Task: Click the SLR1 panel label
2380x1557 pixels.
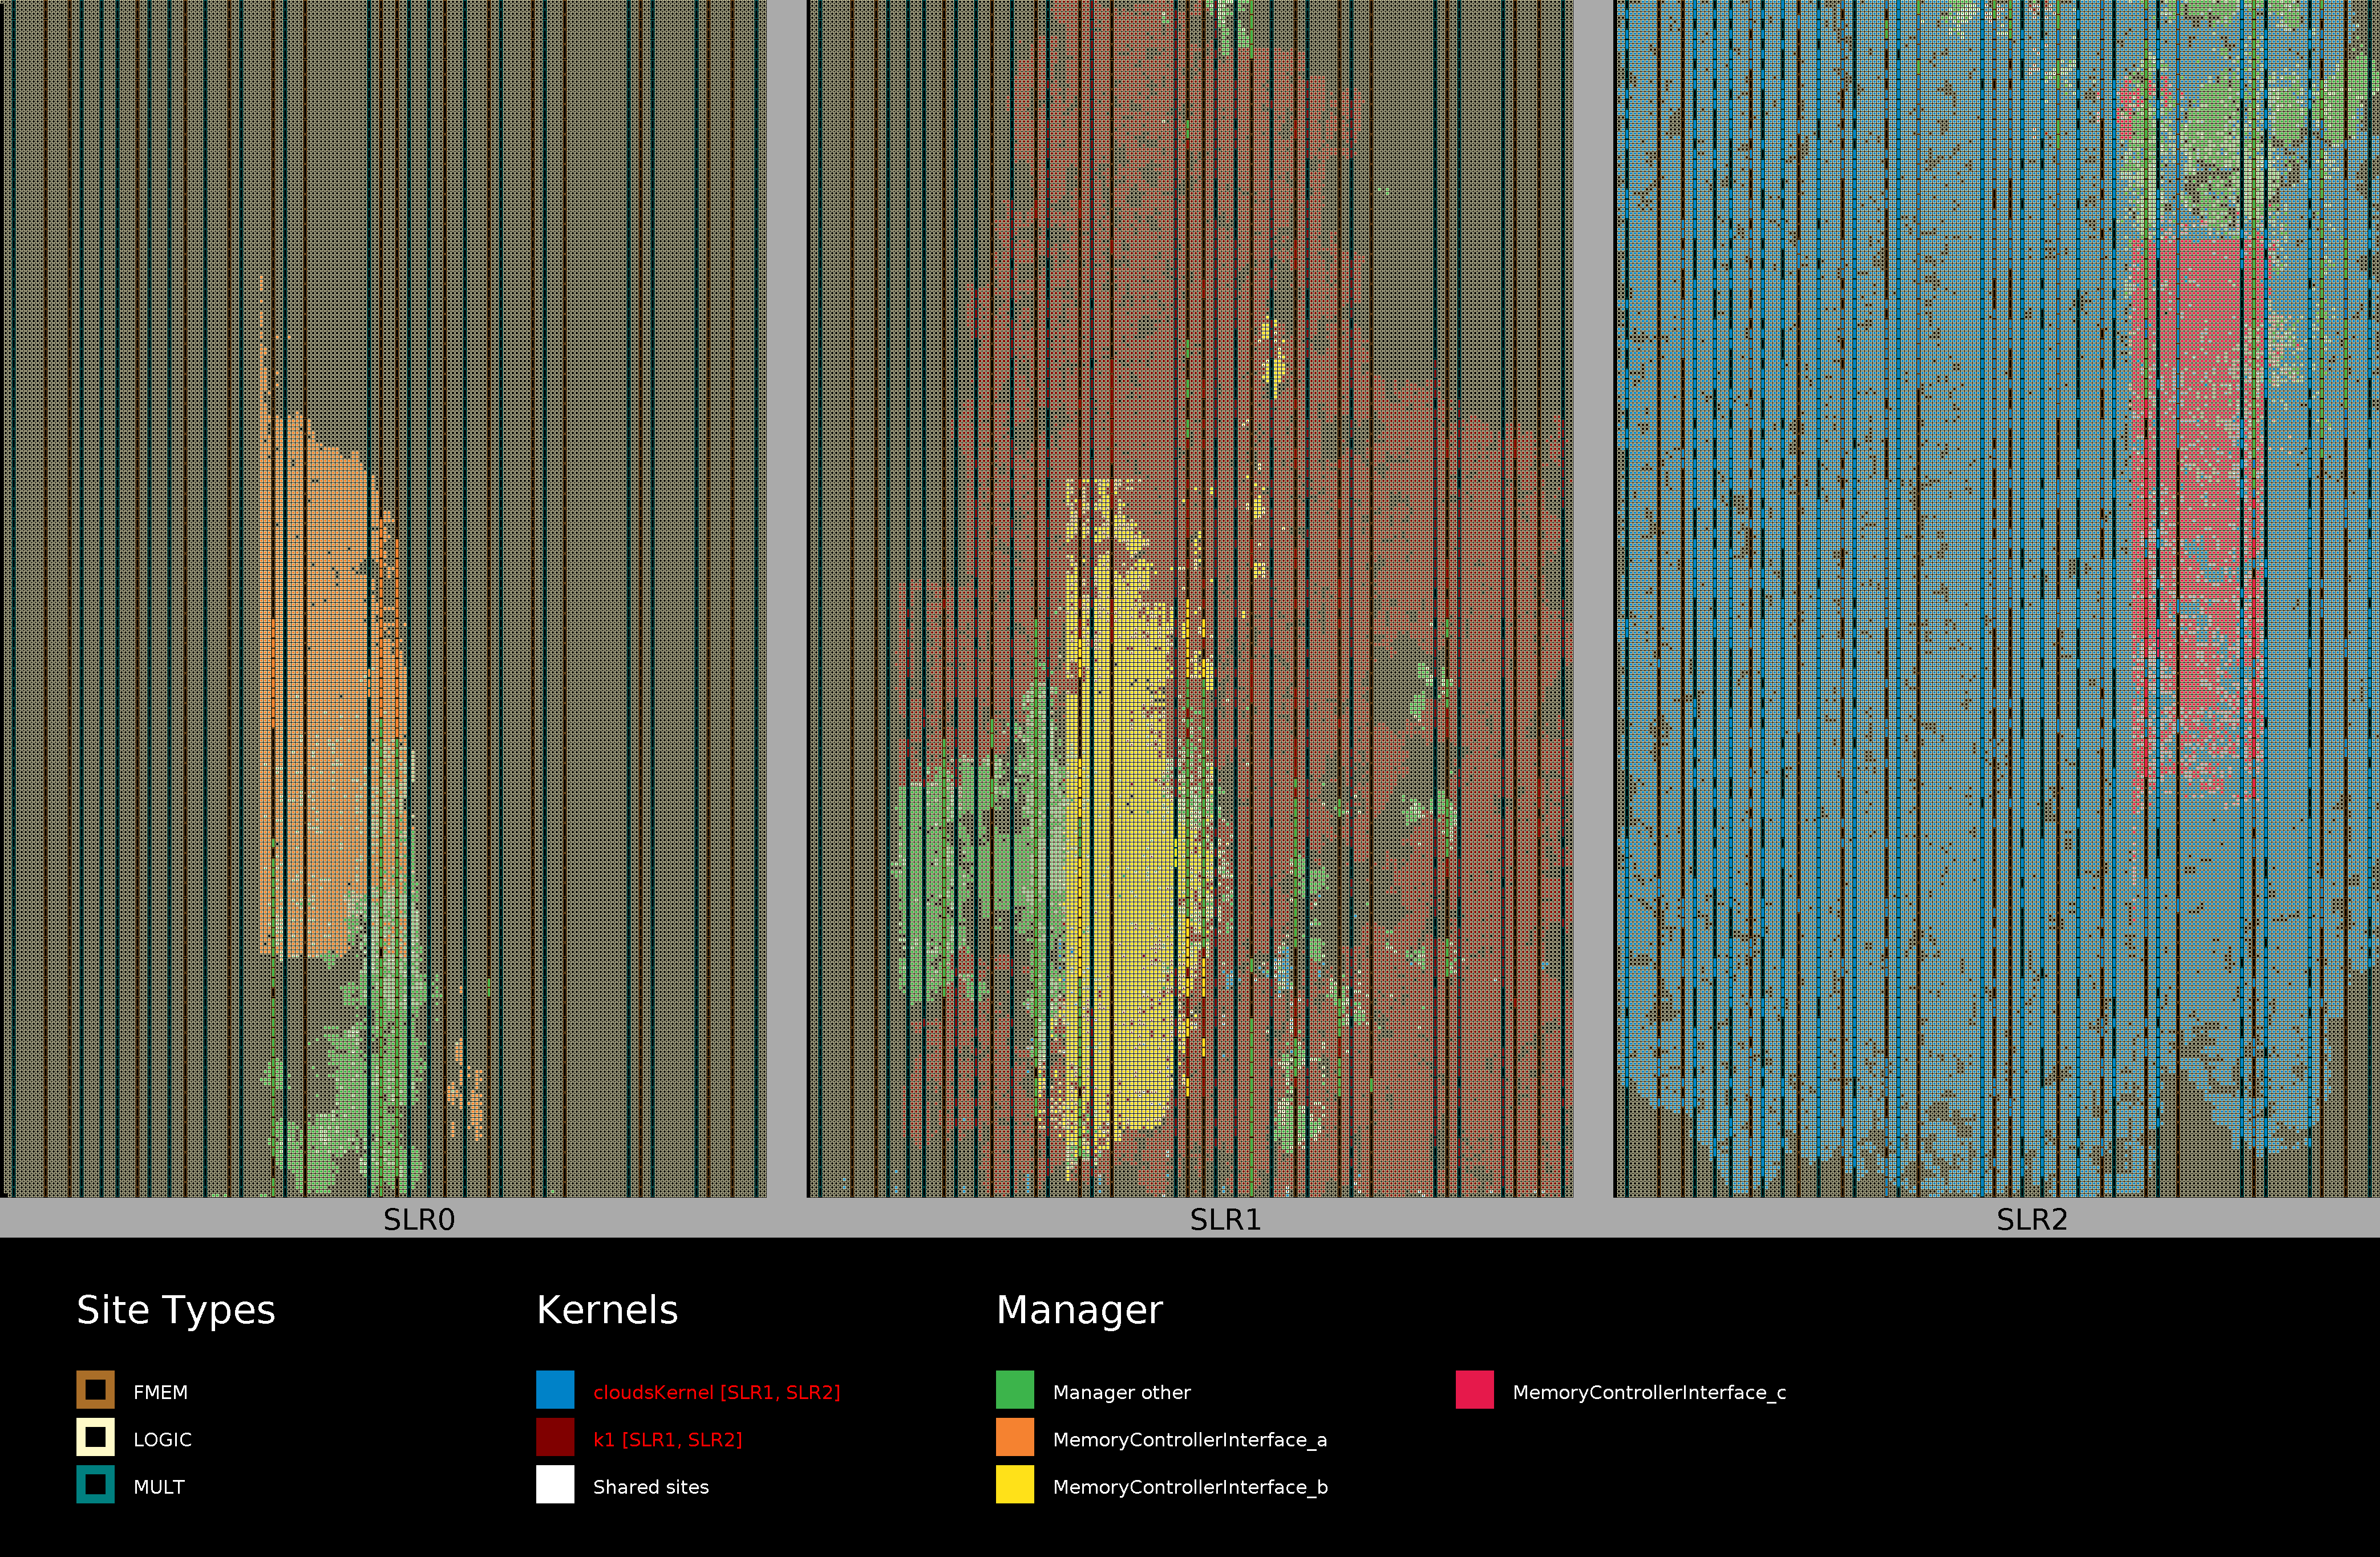Action: pos(1226,1220)
